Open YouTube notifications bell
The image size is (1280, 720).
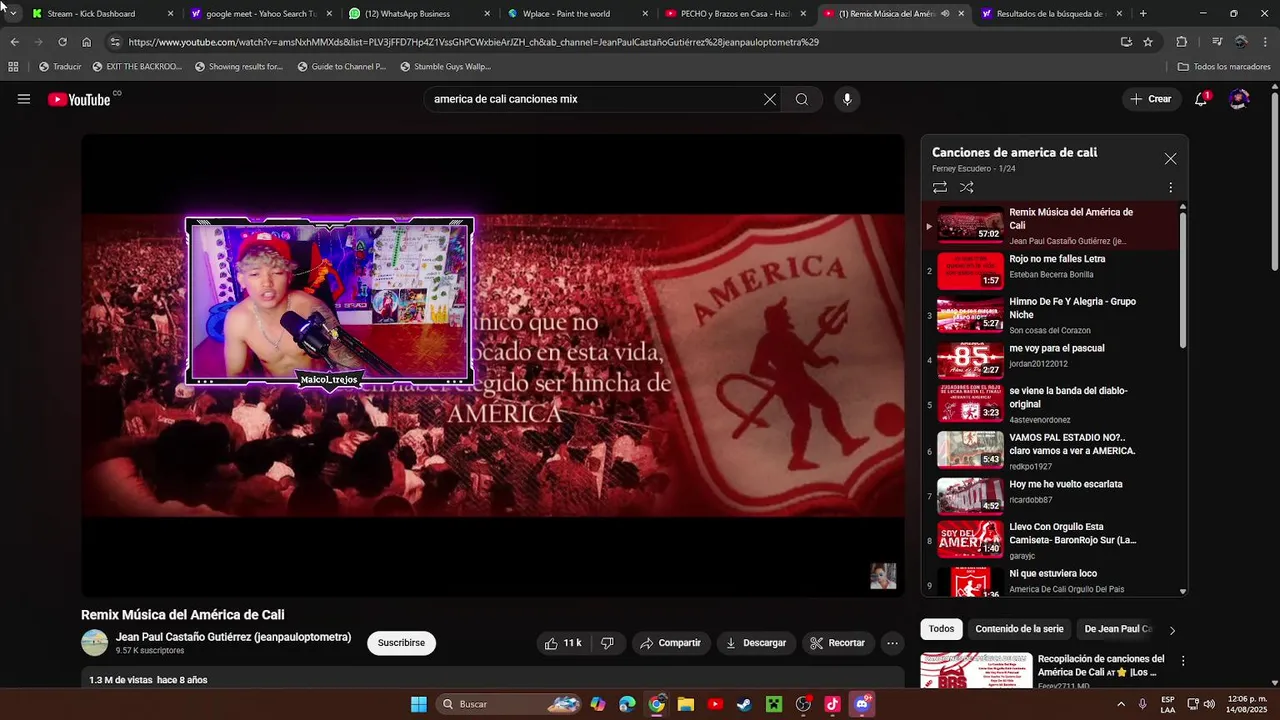(1201, 99)
